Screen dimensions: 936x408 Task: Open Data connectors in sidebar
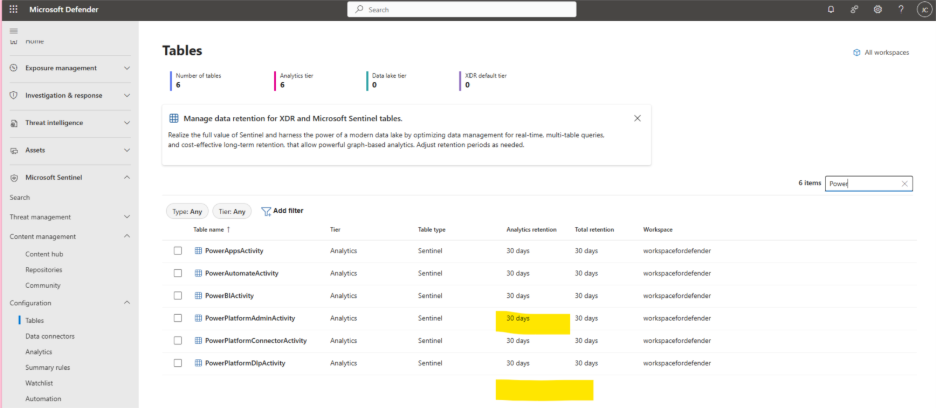pyautogui.click(x=50, y=336)
